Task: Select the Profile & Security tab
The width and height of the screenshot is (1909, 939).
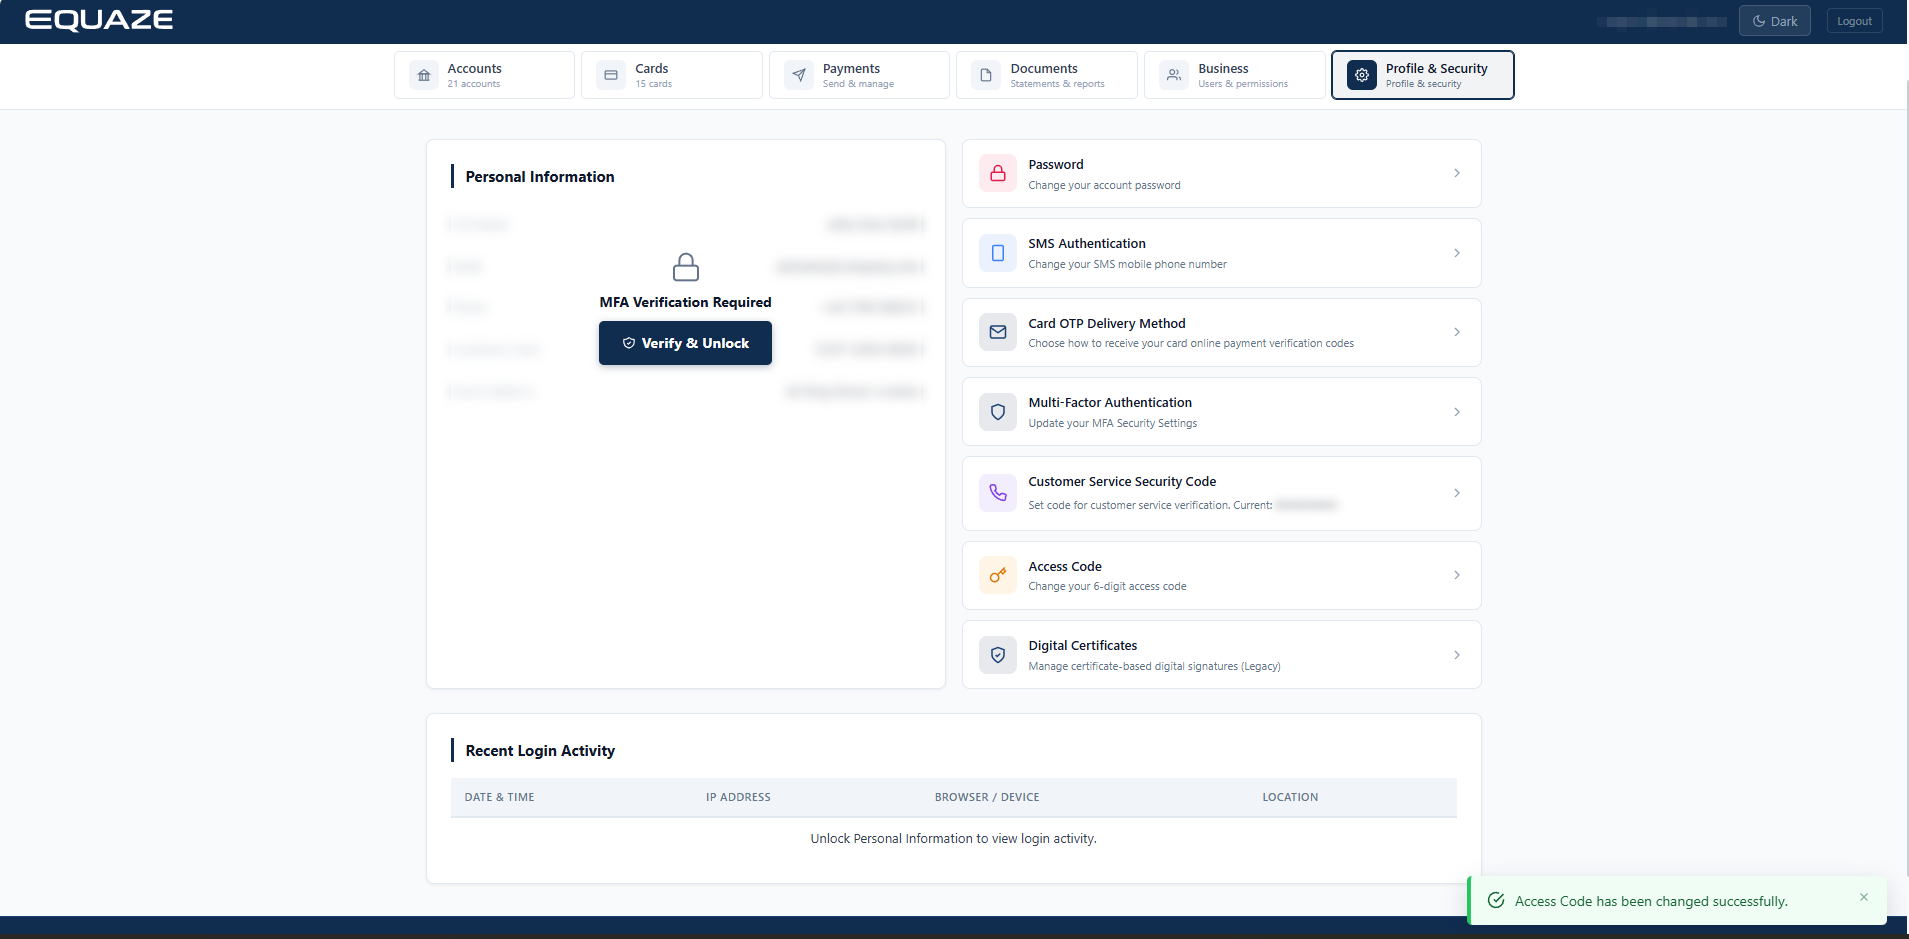Action: point(1423,75)
